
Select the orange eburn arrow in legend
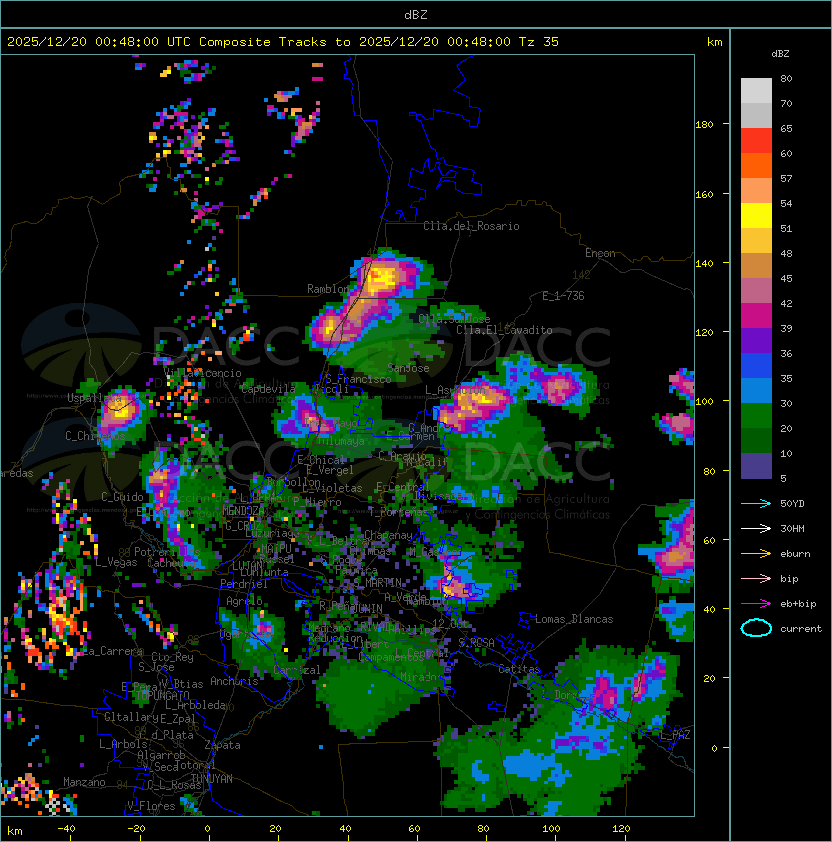(756, 553)
